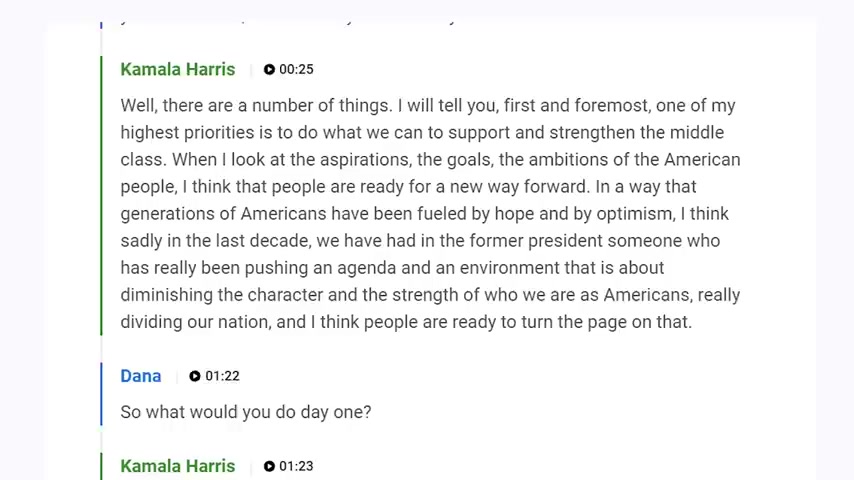Click the line "So what would you do day one?"
Screen dimensions: 854x480
point(246,412)
